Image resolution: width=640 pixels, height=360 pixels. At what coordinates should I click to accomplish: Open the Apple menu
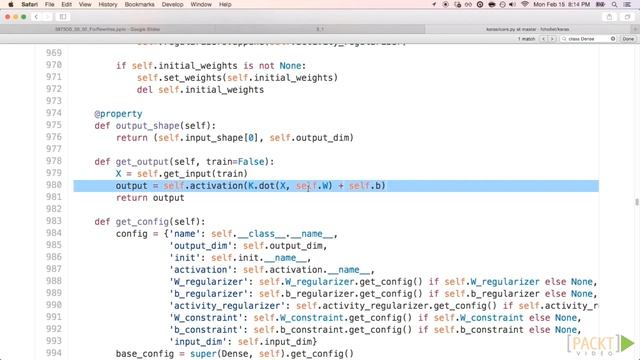point(11,4)
